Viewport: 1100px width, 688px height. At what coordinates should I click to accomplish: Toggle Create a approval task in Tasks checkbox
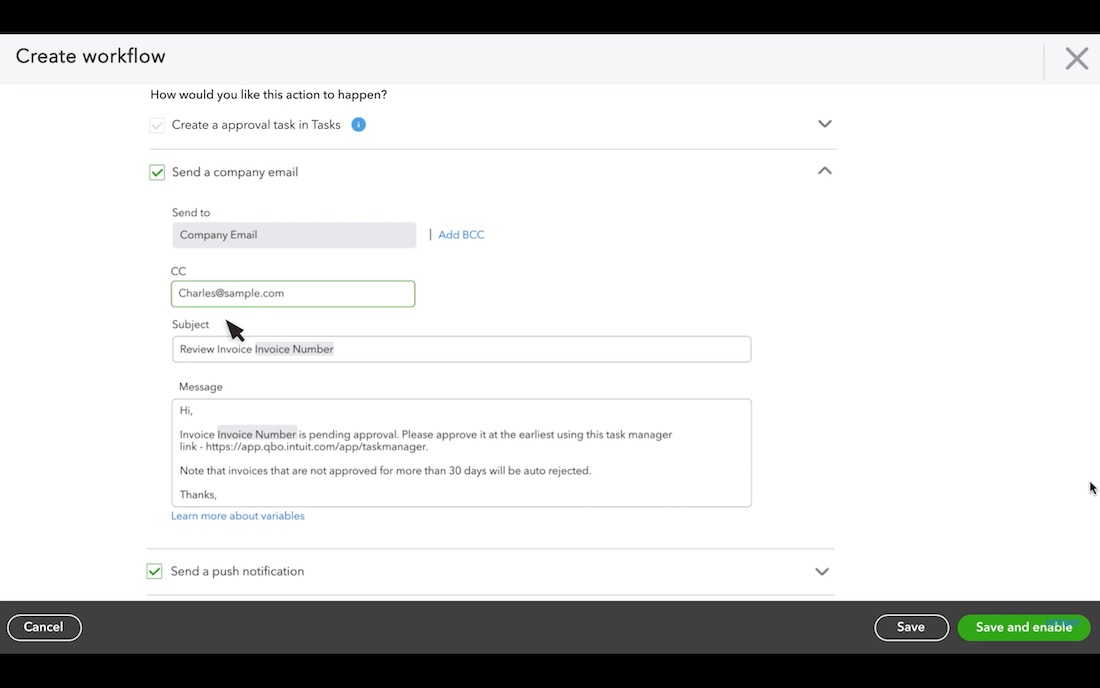coord(157,126)
